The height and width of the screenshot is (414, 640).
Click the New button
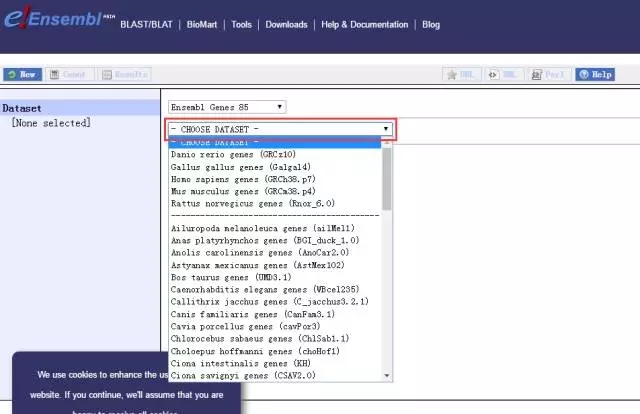coord(22,74)
